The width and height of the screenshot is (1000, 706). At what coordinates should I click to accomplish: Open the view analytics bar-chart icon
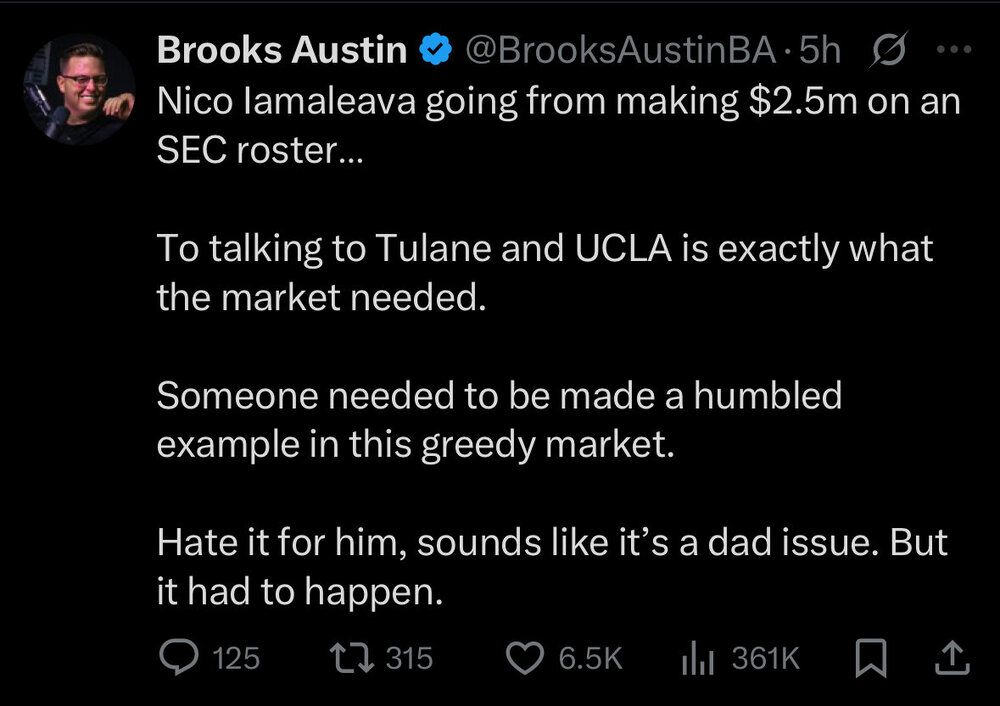tap(696, 657)
